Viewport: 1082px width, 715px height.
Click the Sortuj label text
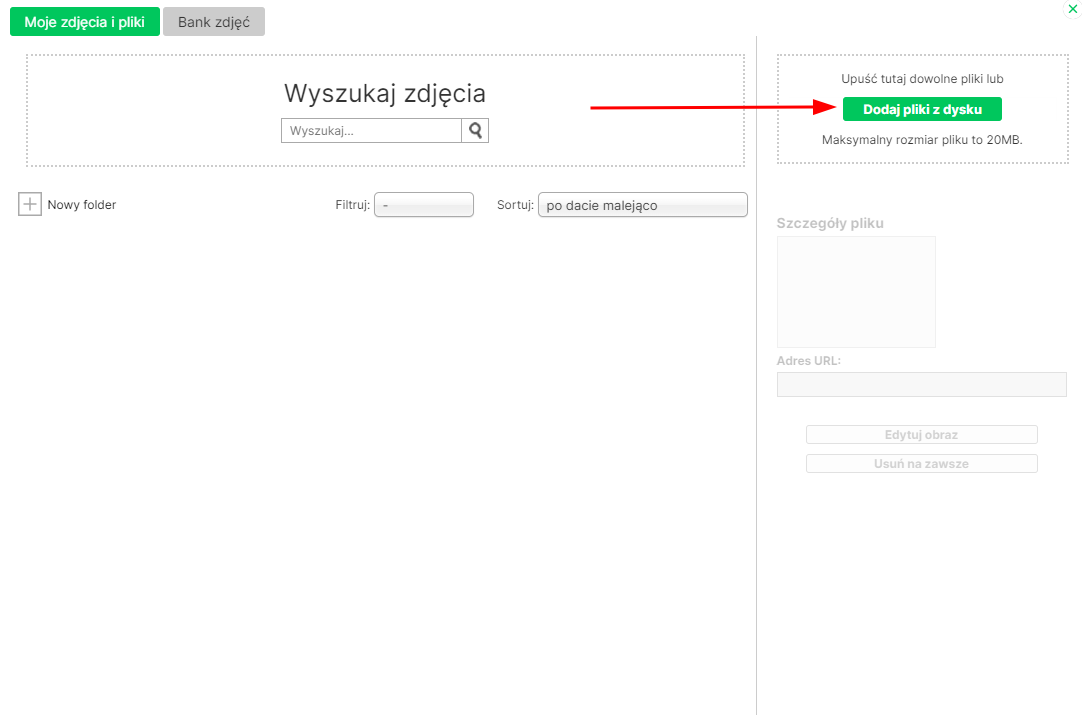[x=514, y=205]
